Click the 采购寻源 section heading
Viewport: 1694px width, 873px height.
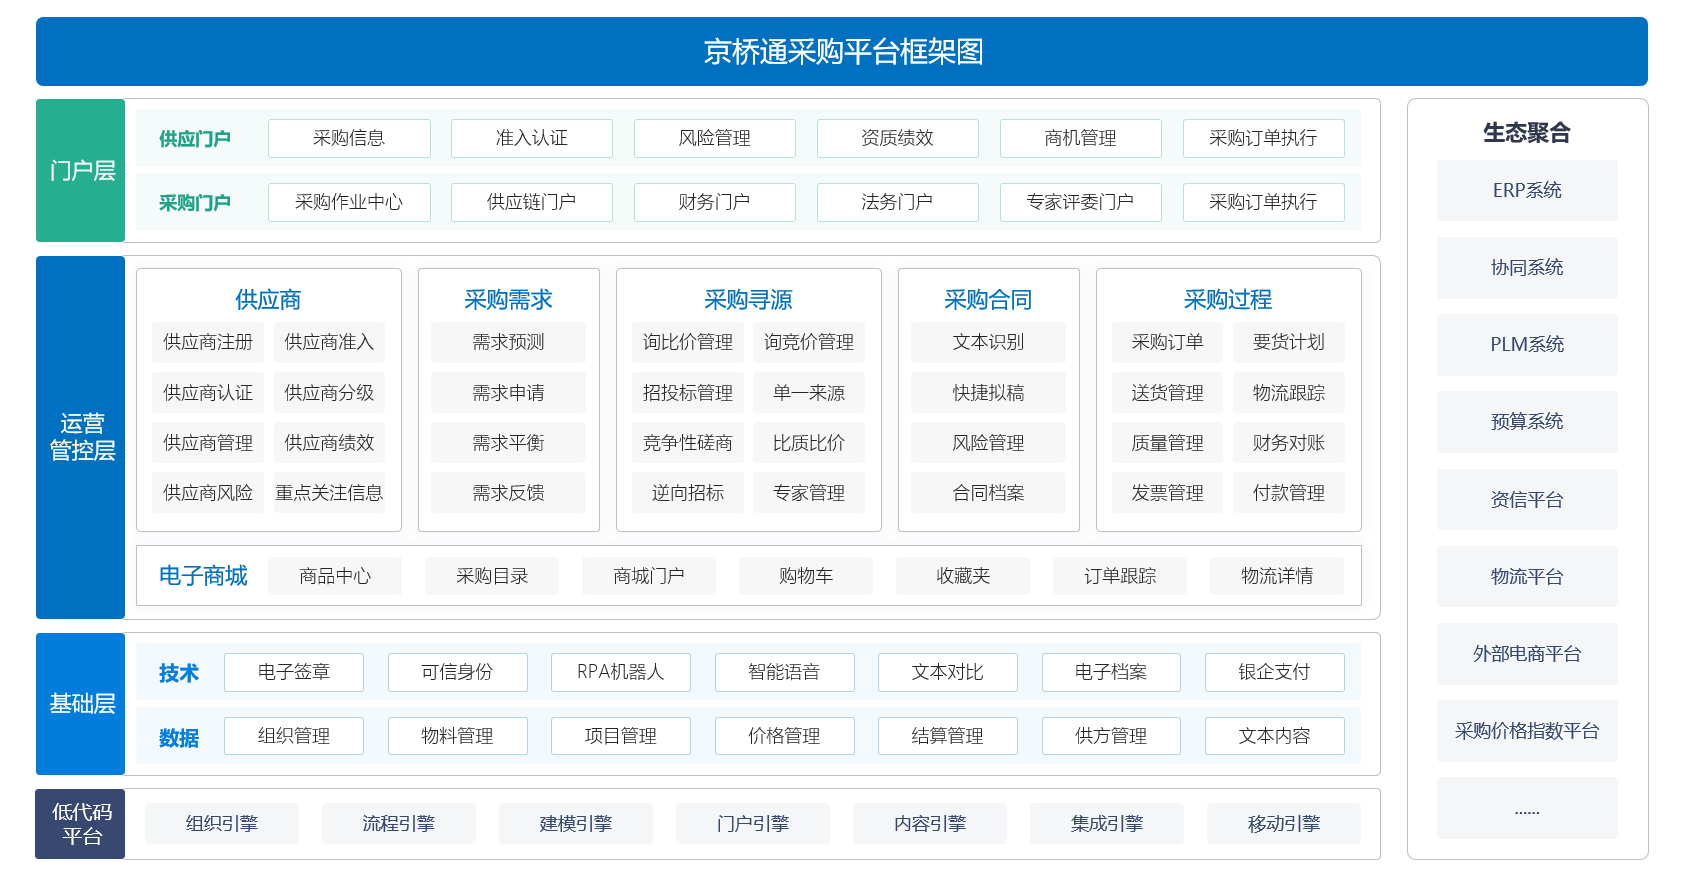[748, 299]
